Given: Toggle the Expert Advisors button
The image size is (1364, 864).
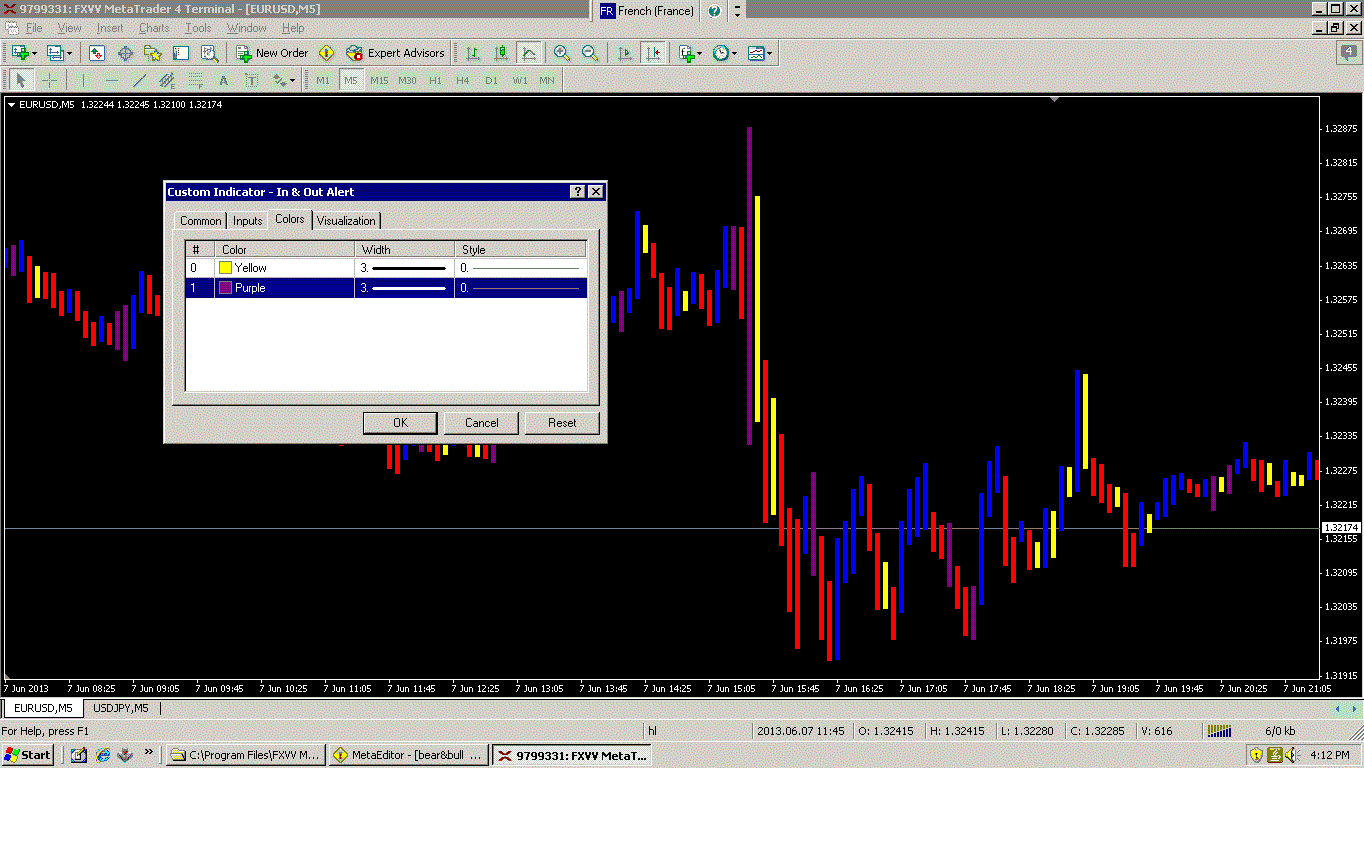Looking at the screenshot, I should pyautogui.click(x=395, y=53).
